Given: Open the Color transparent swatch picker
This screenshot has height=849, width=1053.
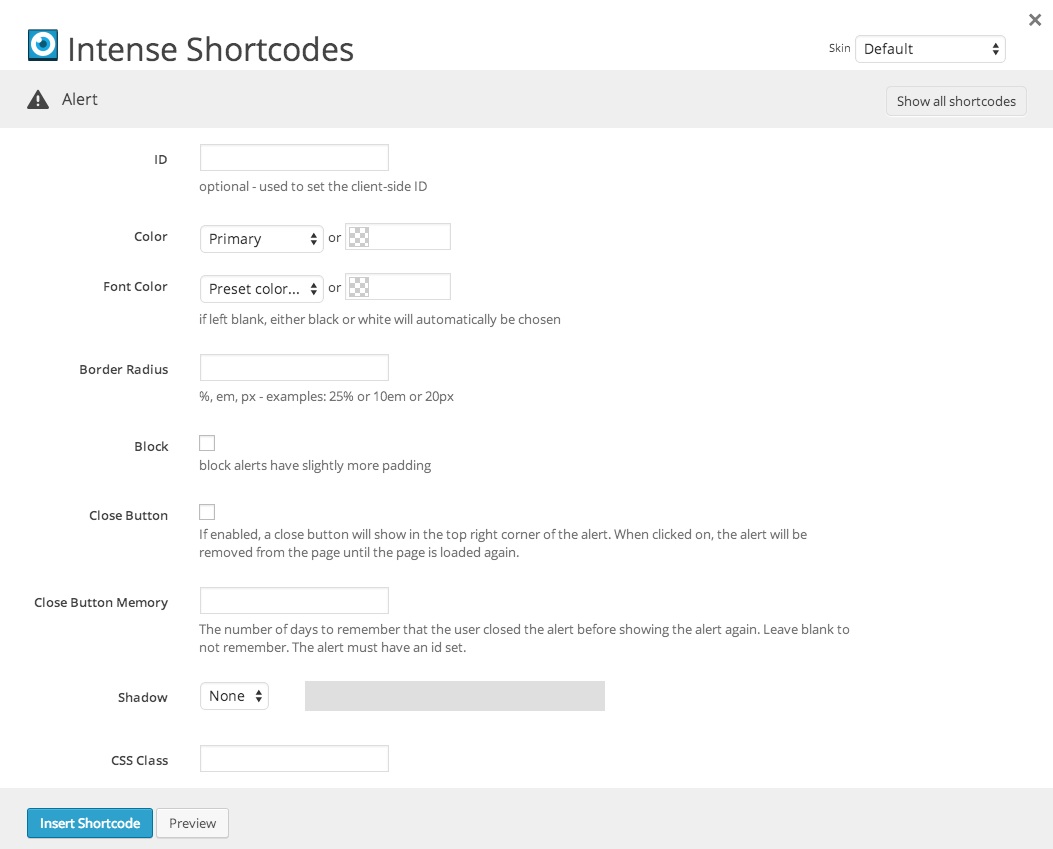Looking at the screenshot, I should pyautogui.click(x=359, y=237).
